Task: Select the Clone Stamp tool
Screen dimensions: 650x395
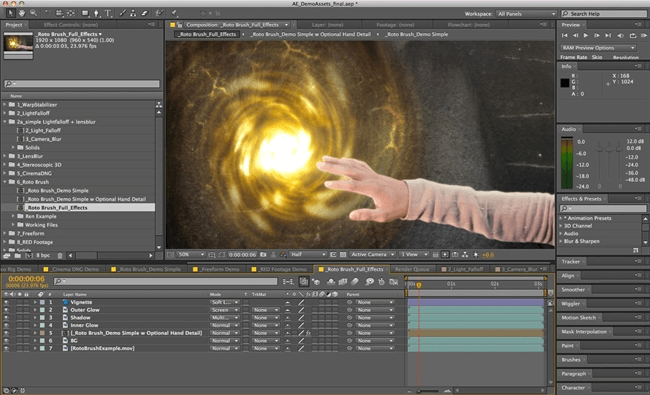Action: (x=133, y=13)
